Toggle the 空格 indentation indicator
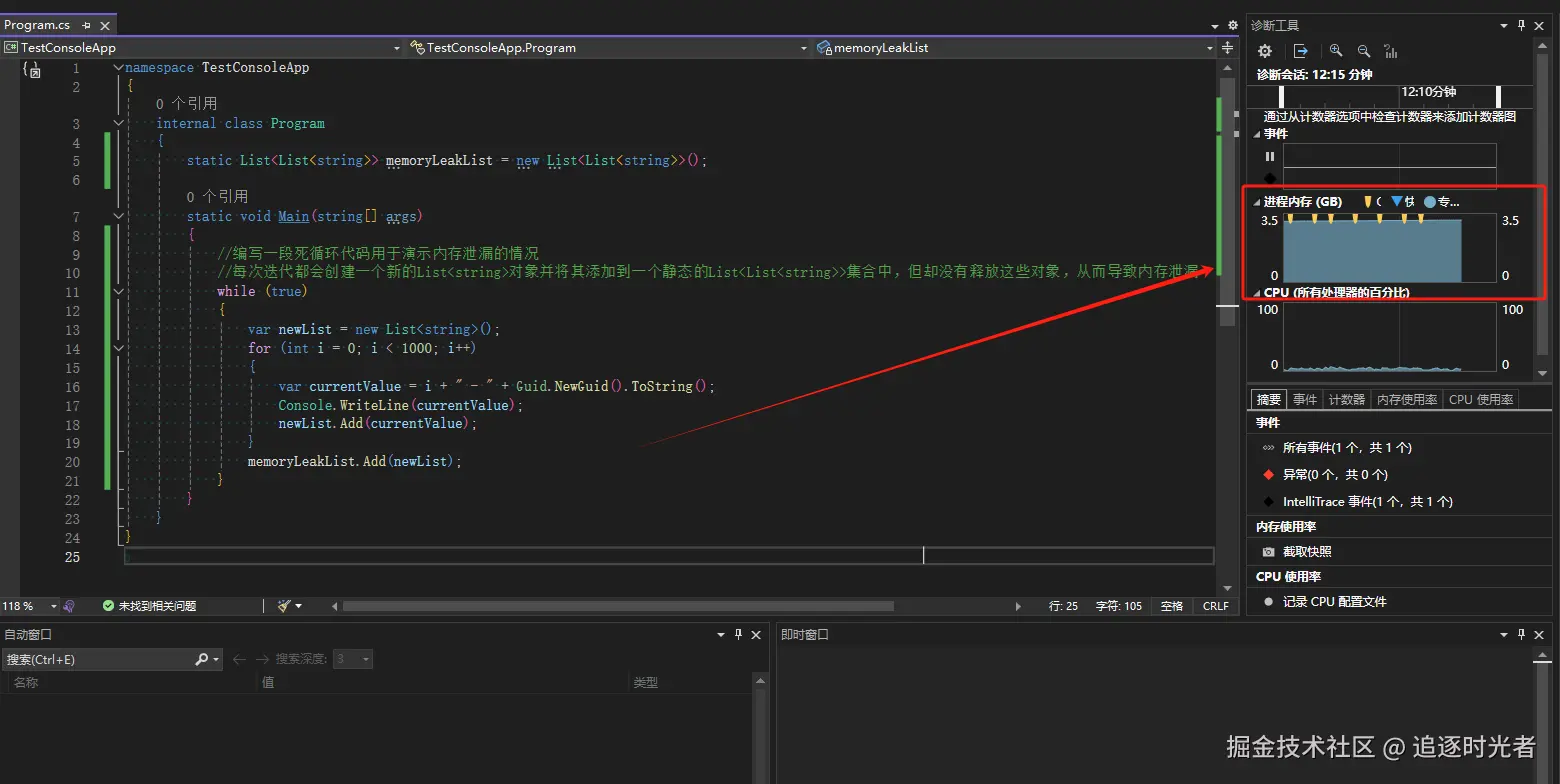This screenshot has height=784, width=1560. click(x=1171, y=606)
